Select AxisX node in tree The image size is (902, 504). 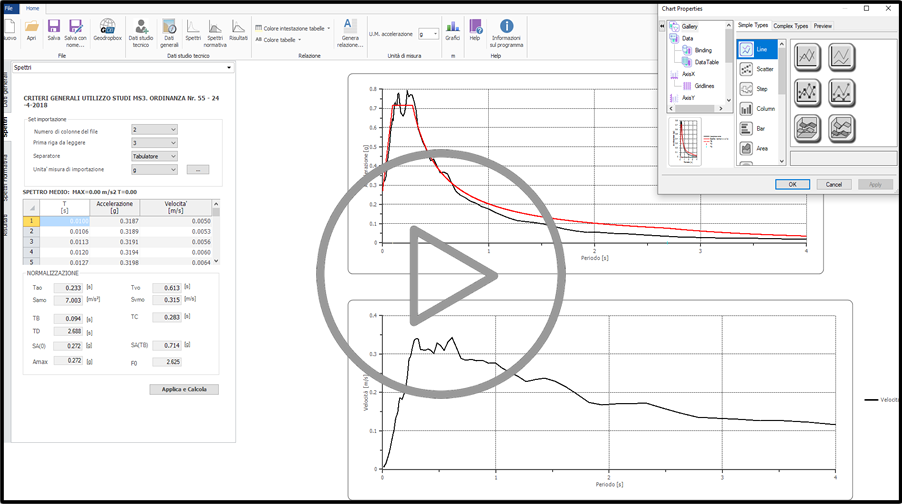coord(689,74)
